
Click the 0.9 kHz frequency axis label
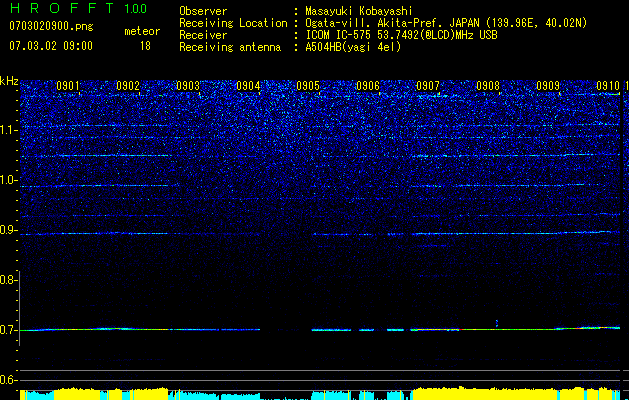point(9,230)
